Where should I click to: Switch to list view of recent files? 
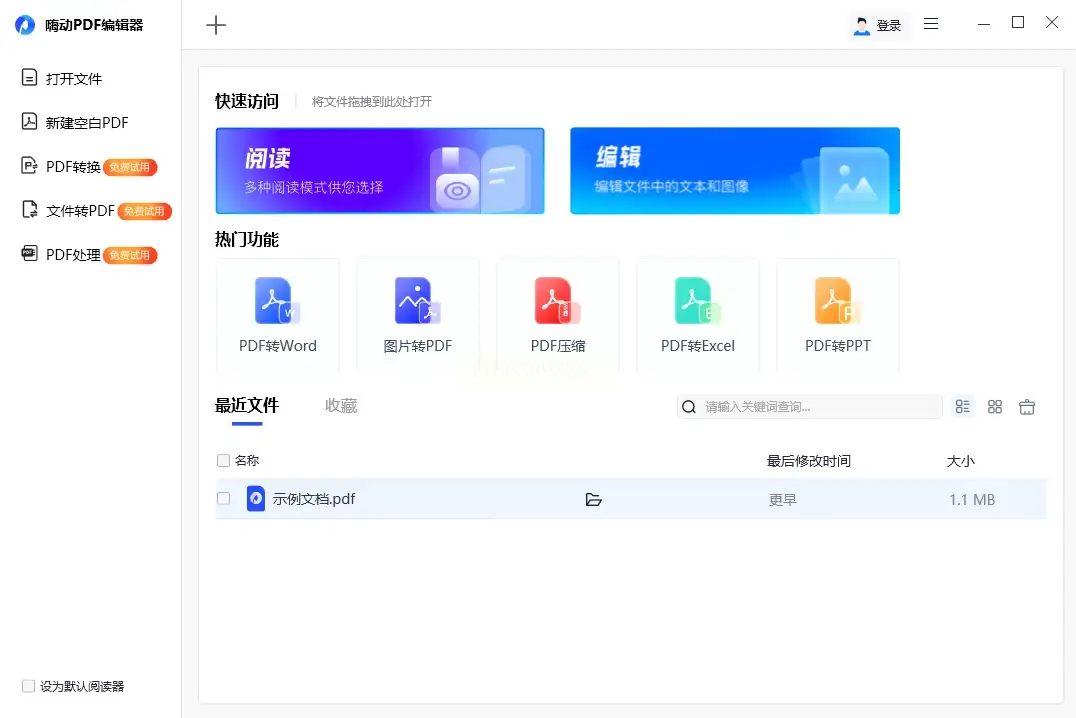(963, 407)
